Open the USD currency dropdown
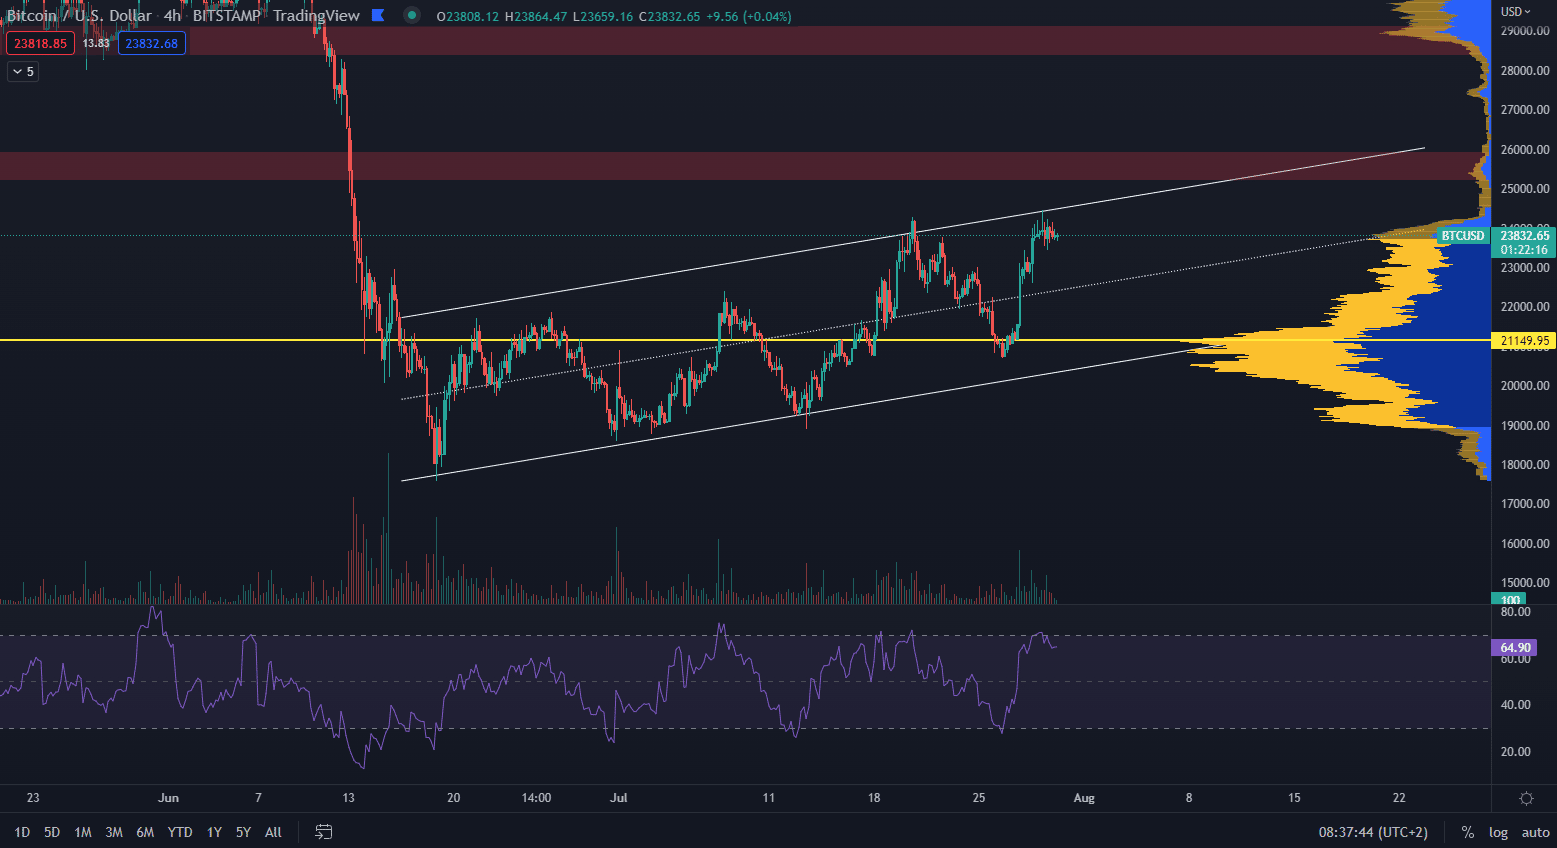The height and width of the screenshot is (848, 1557). tap(1516, 12)
